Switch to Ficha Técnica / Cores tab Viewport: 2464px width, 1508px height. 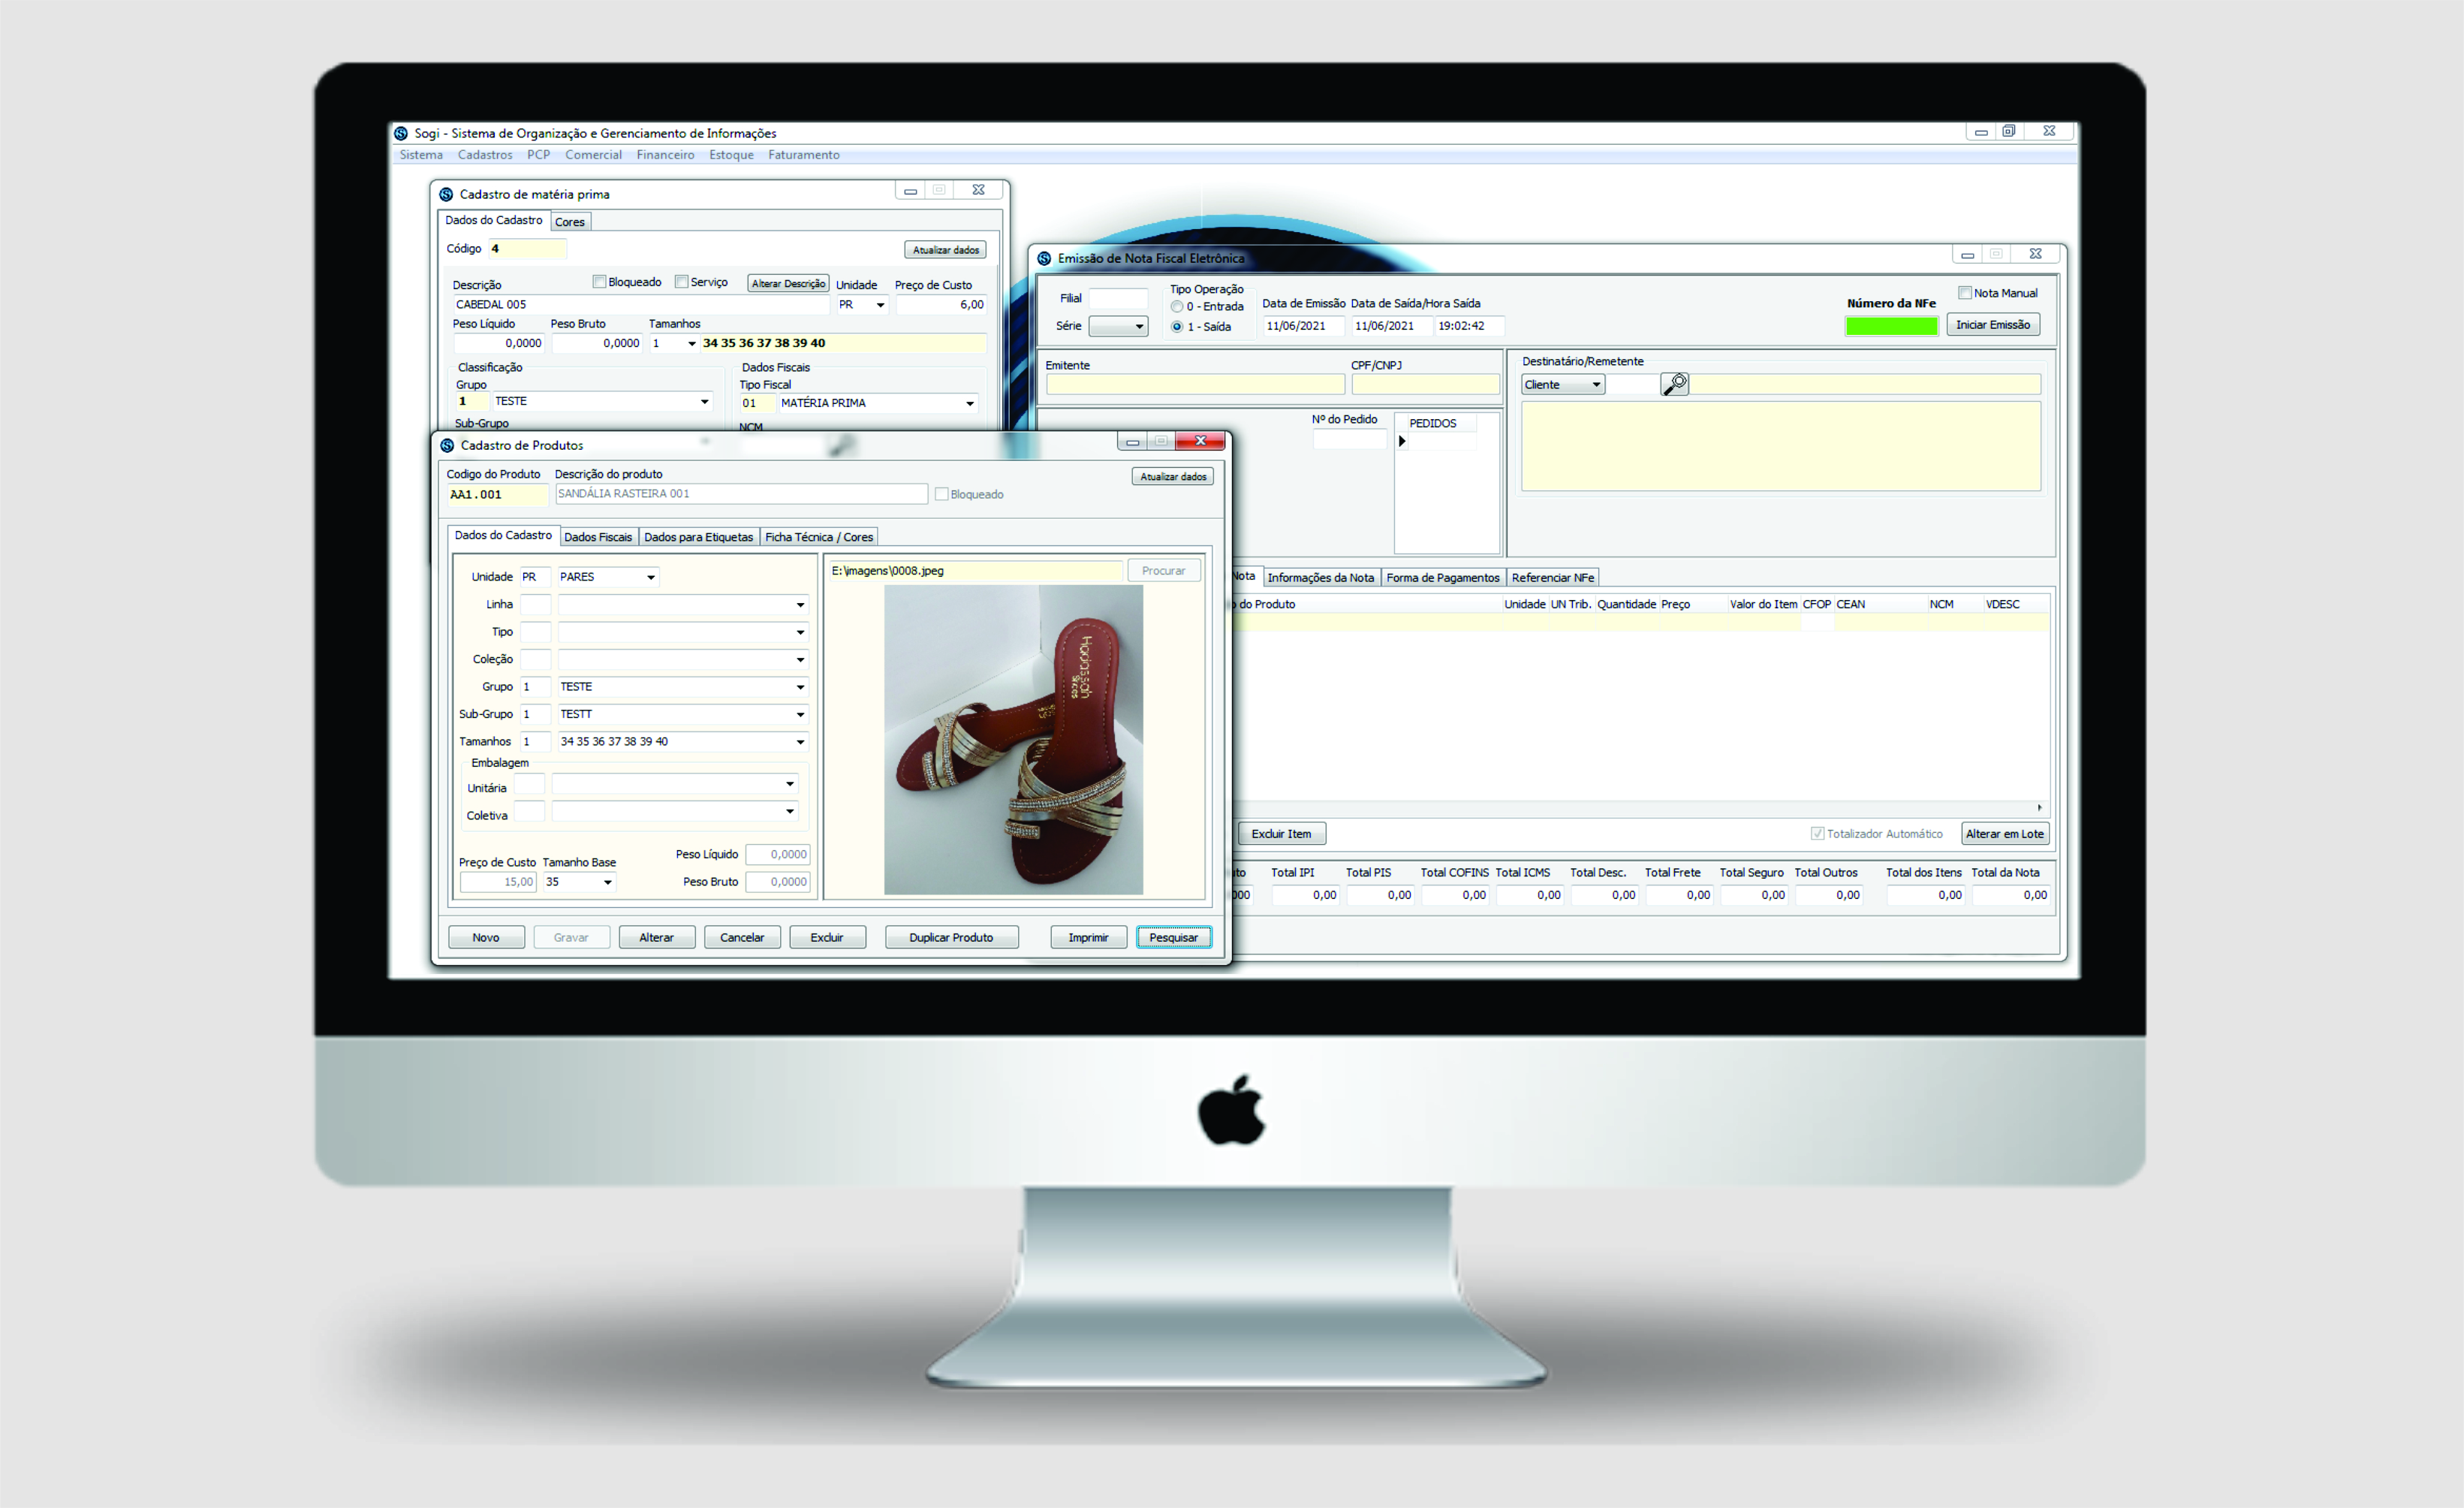[x=818, y=537]
